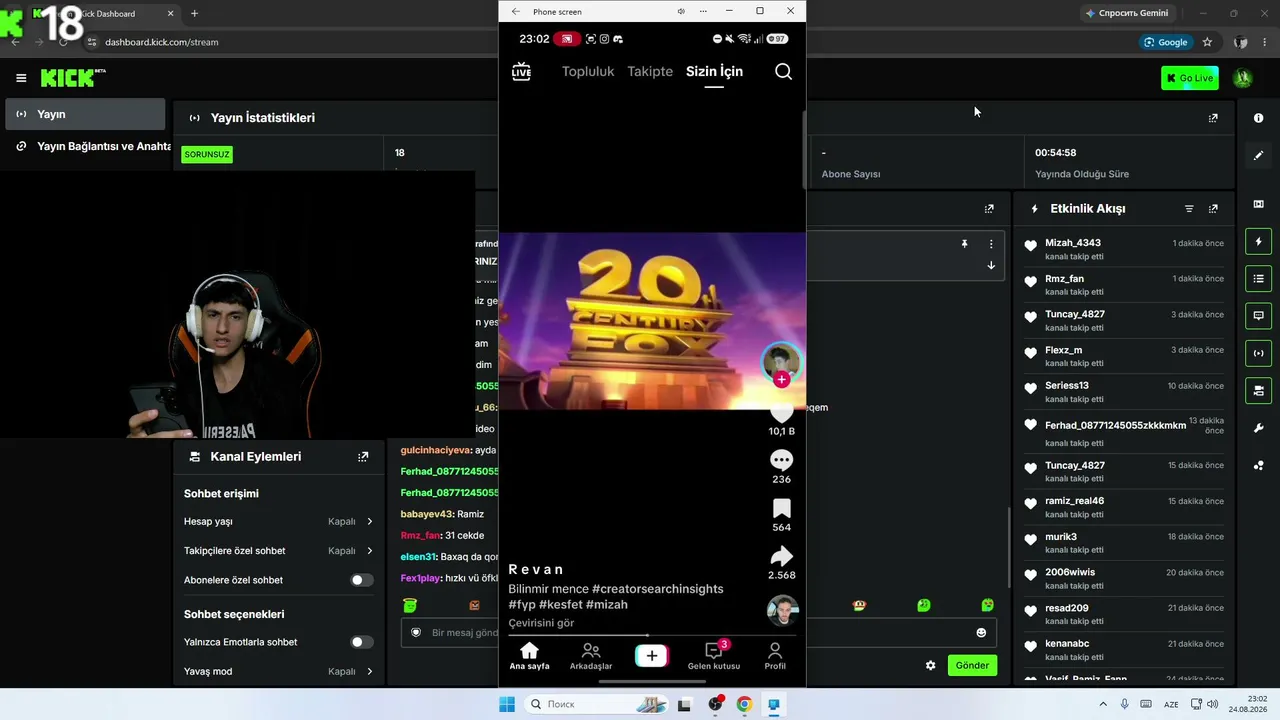1280x720 pixels.
Task: Open Revan creator name in TikTok
Action: pyautogui.click(x=536, y=569)
